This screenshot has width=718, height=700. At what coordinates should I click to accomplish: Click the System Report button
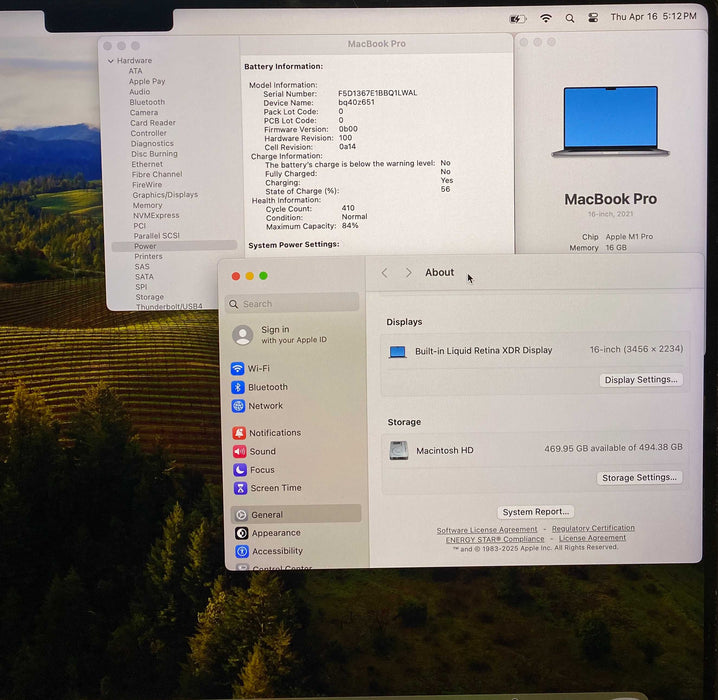536,512
